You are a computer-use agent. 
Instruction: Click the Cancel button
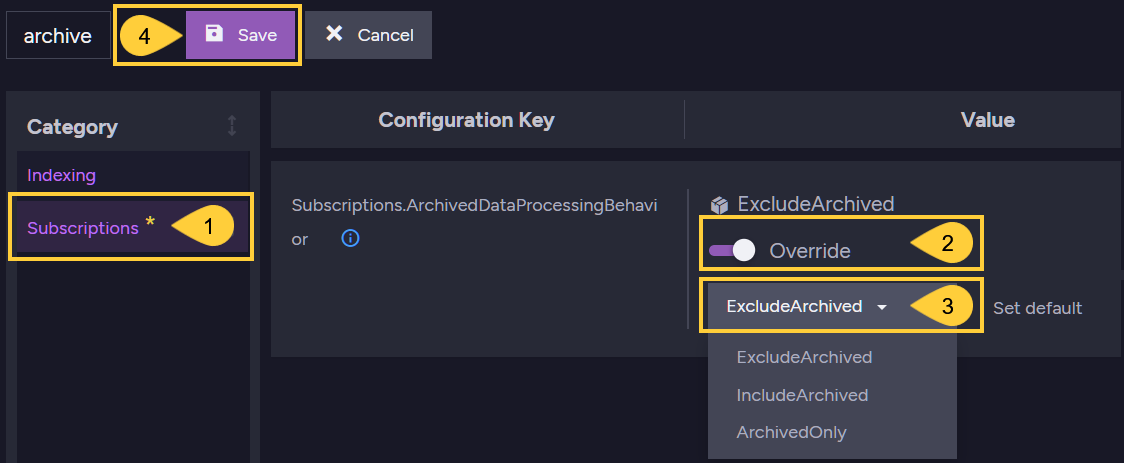point(368,35)
